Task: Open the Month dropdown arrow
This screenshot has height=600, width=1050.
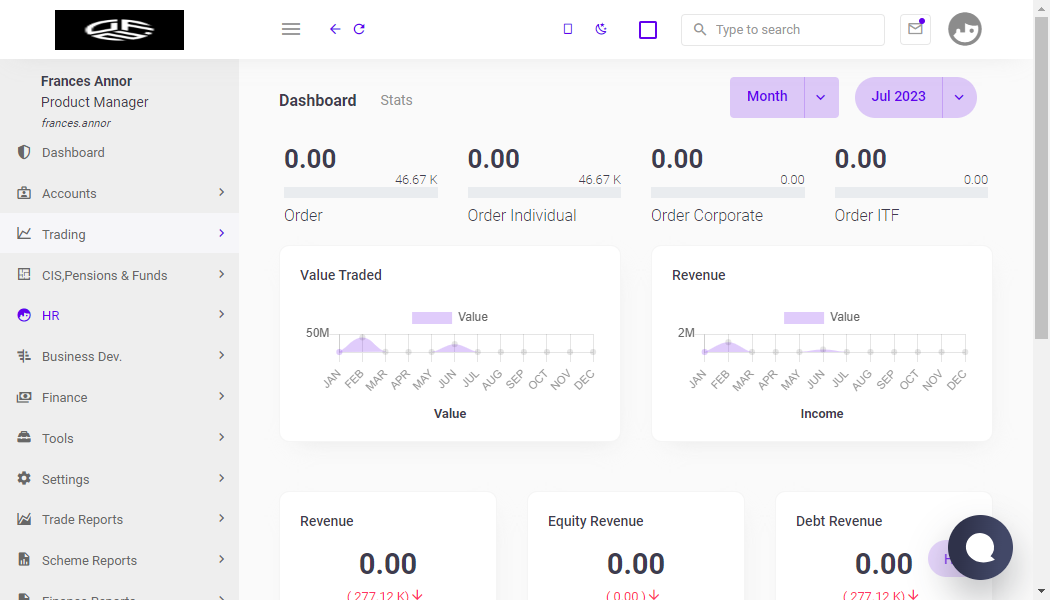Action: (821, 97)
